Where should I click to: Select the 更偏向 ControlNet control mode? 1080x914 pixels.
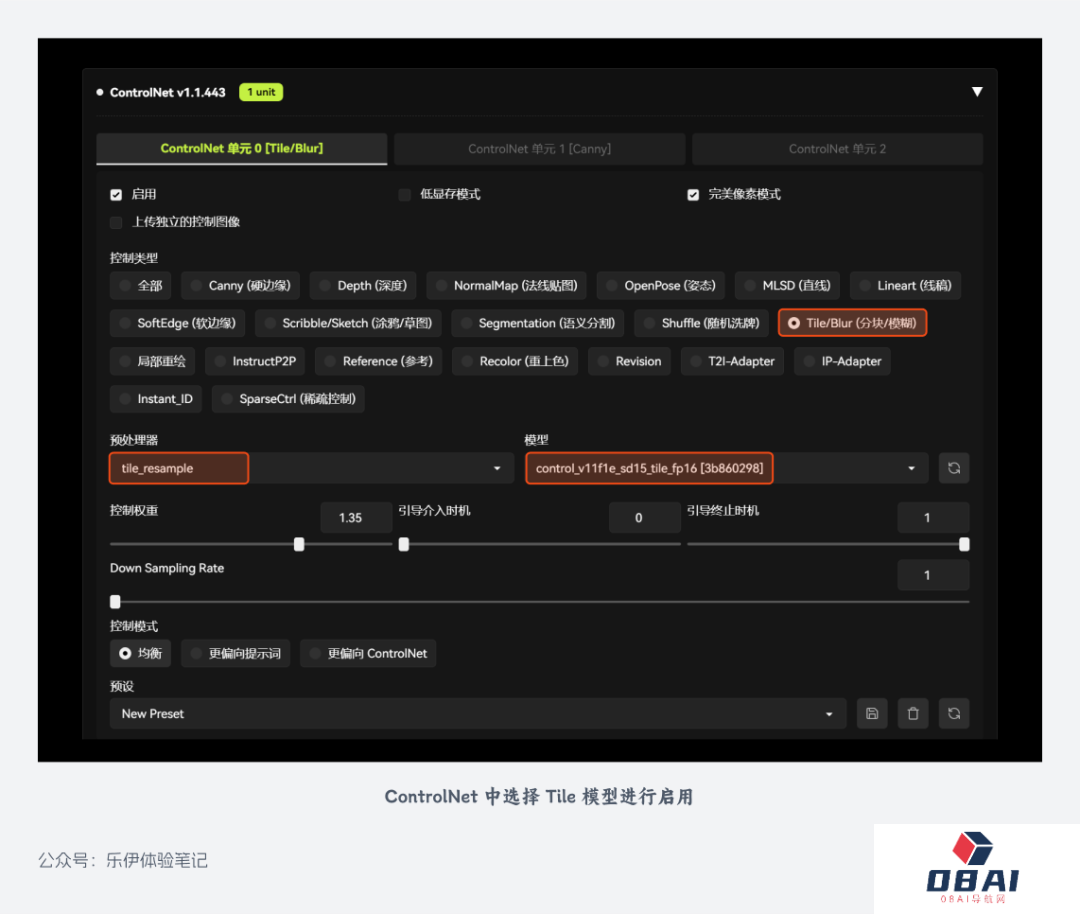coord(368,654)
